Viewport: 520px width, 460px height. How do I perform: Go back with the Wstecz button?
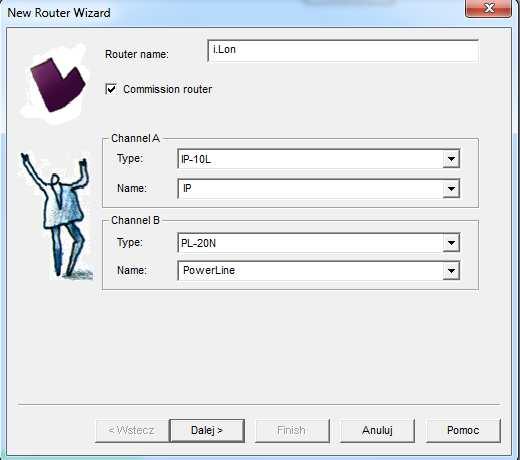click(132, 430)
